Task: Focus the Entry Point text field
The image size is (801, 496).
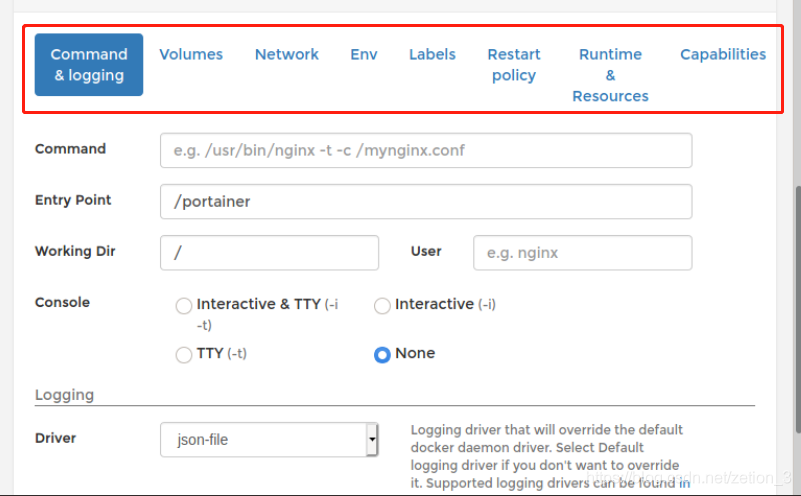Action: coord(426,201)
